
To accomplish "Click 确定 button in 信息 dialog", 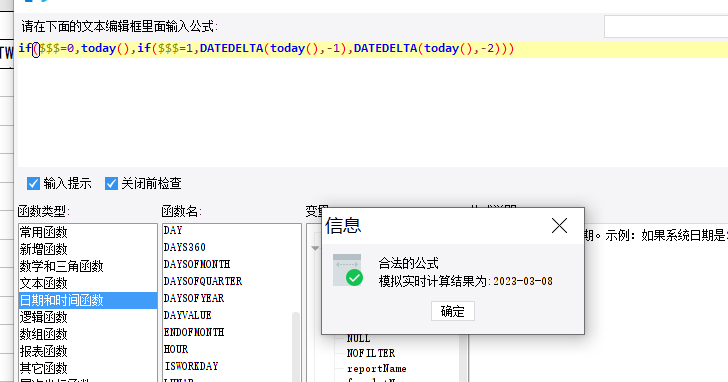I will [453, 311].
